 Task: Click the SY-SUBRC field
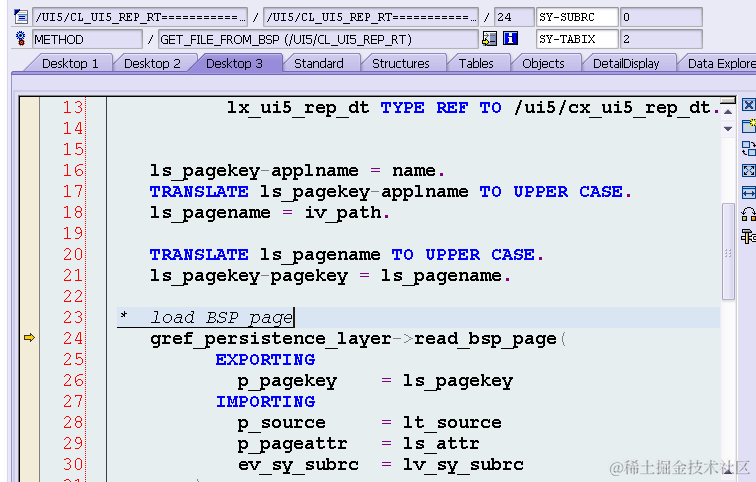(577, 17)
